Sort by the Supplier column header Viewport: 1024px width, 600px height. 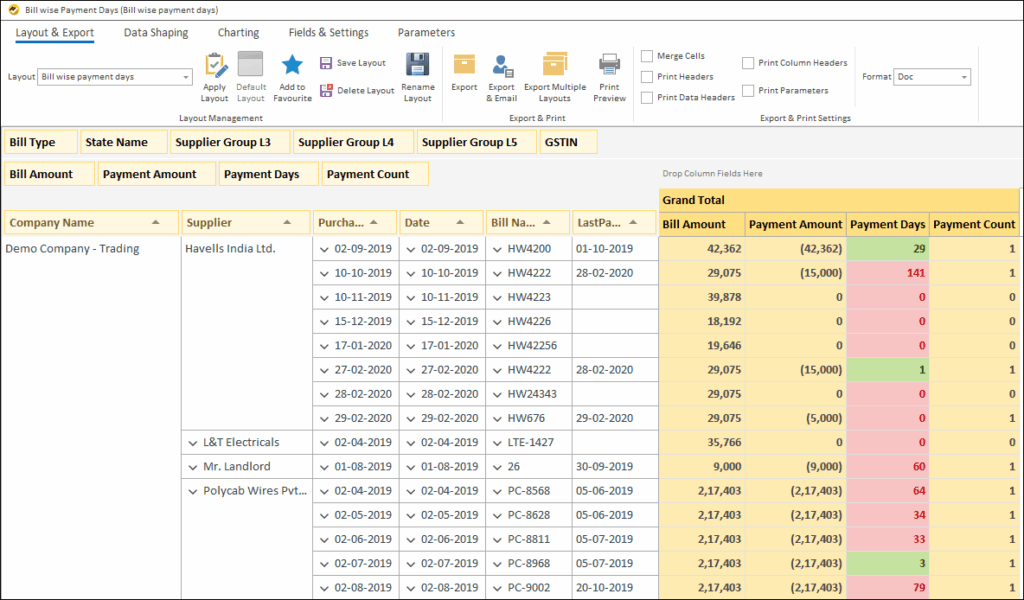(x=245, y=222)
